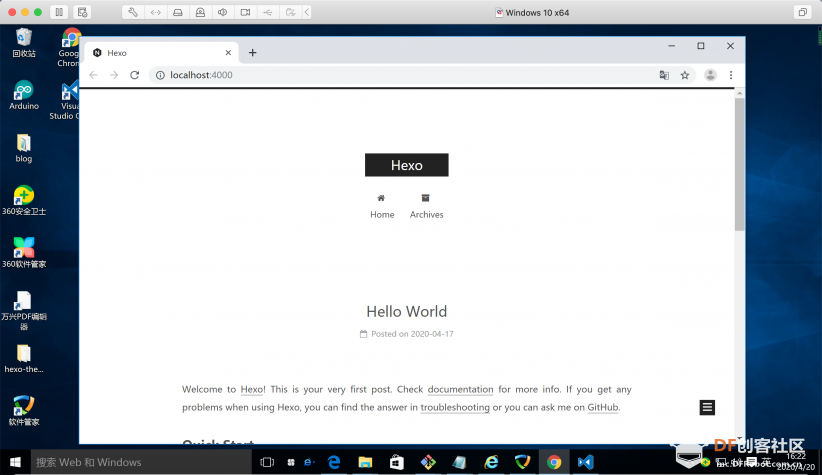Open Internet Explorer from taskbar
This screenshot has width=822, height=475.
point(491,462)
